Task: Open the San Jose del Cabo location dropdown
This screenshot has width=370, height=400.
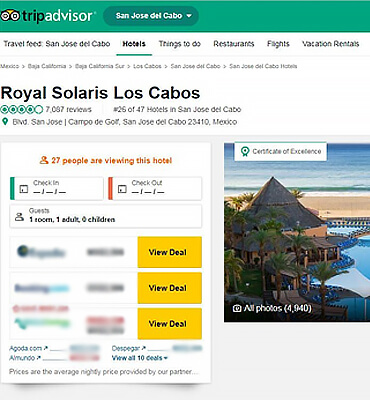Action: (x=151, y=16)
